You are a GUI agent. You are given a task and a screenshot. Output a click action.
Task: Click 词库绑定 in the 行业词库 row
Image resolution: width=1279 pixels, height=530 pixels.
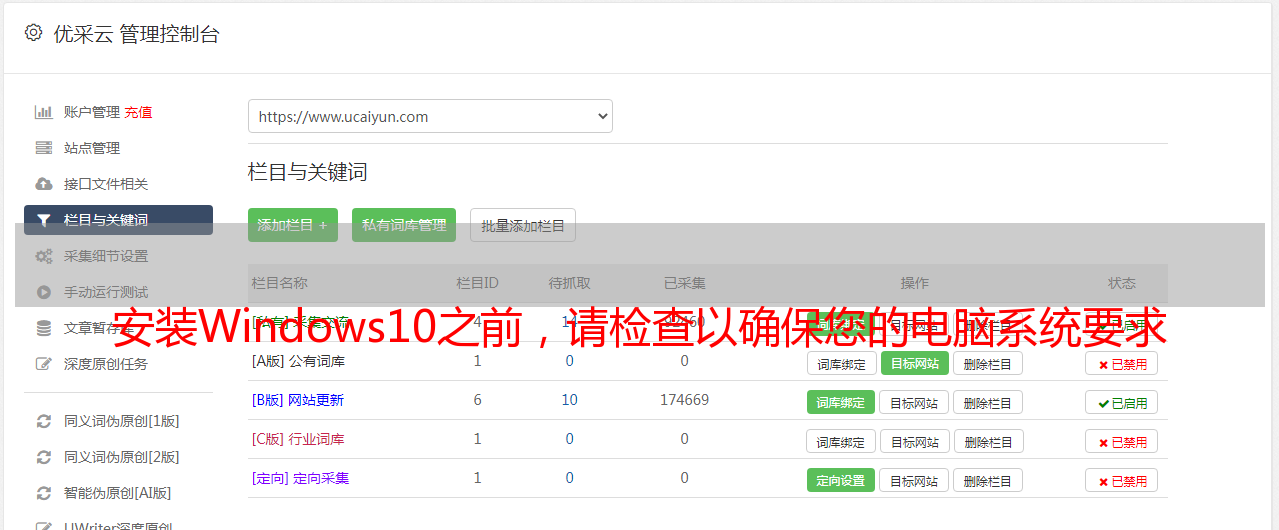[841, 441]
